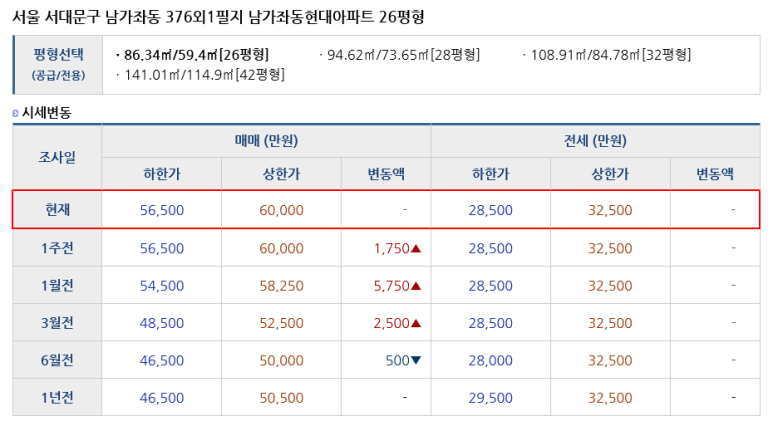
Task: Click 56,500 in the 현재 row
Action: 162,211
